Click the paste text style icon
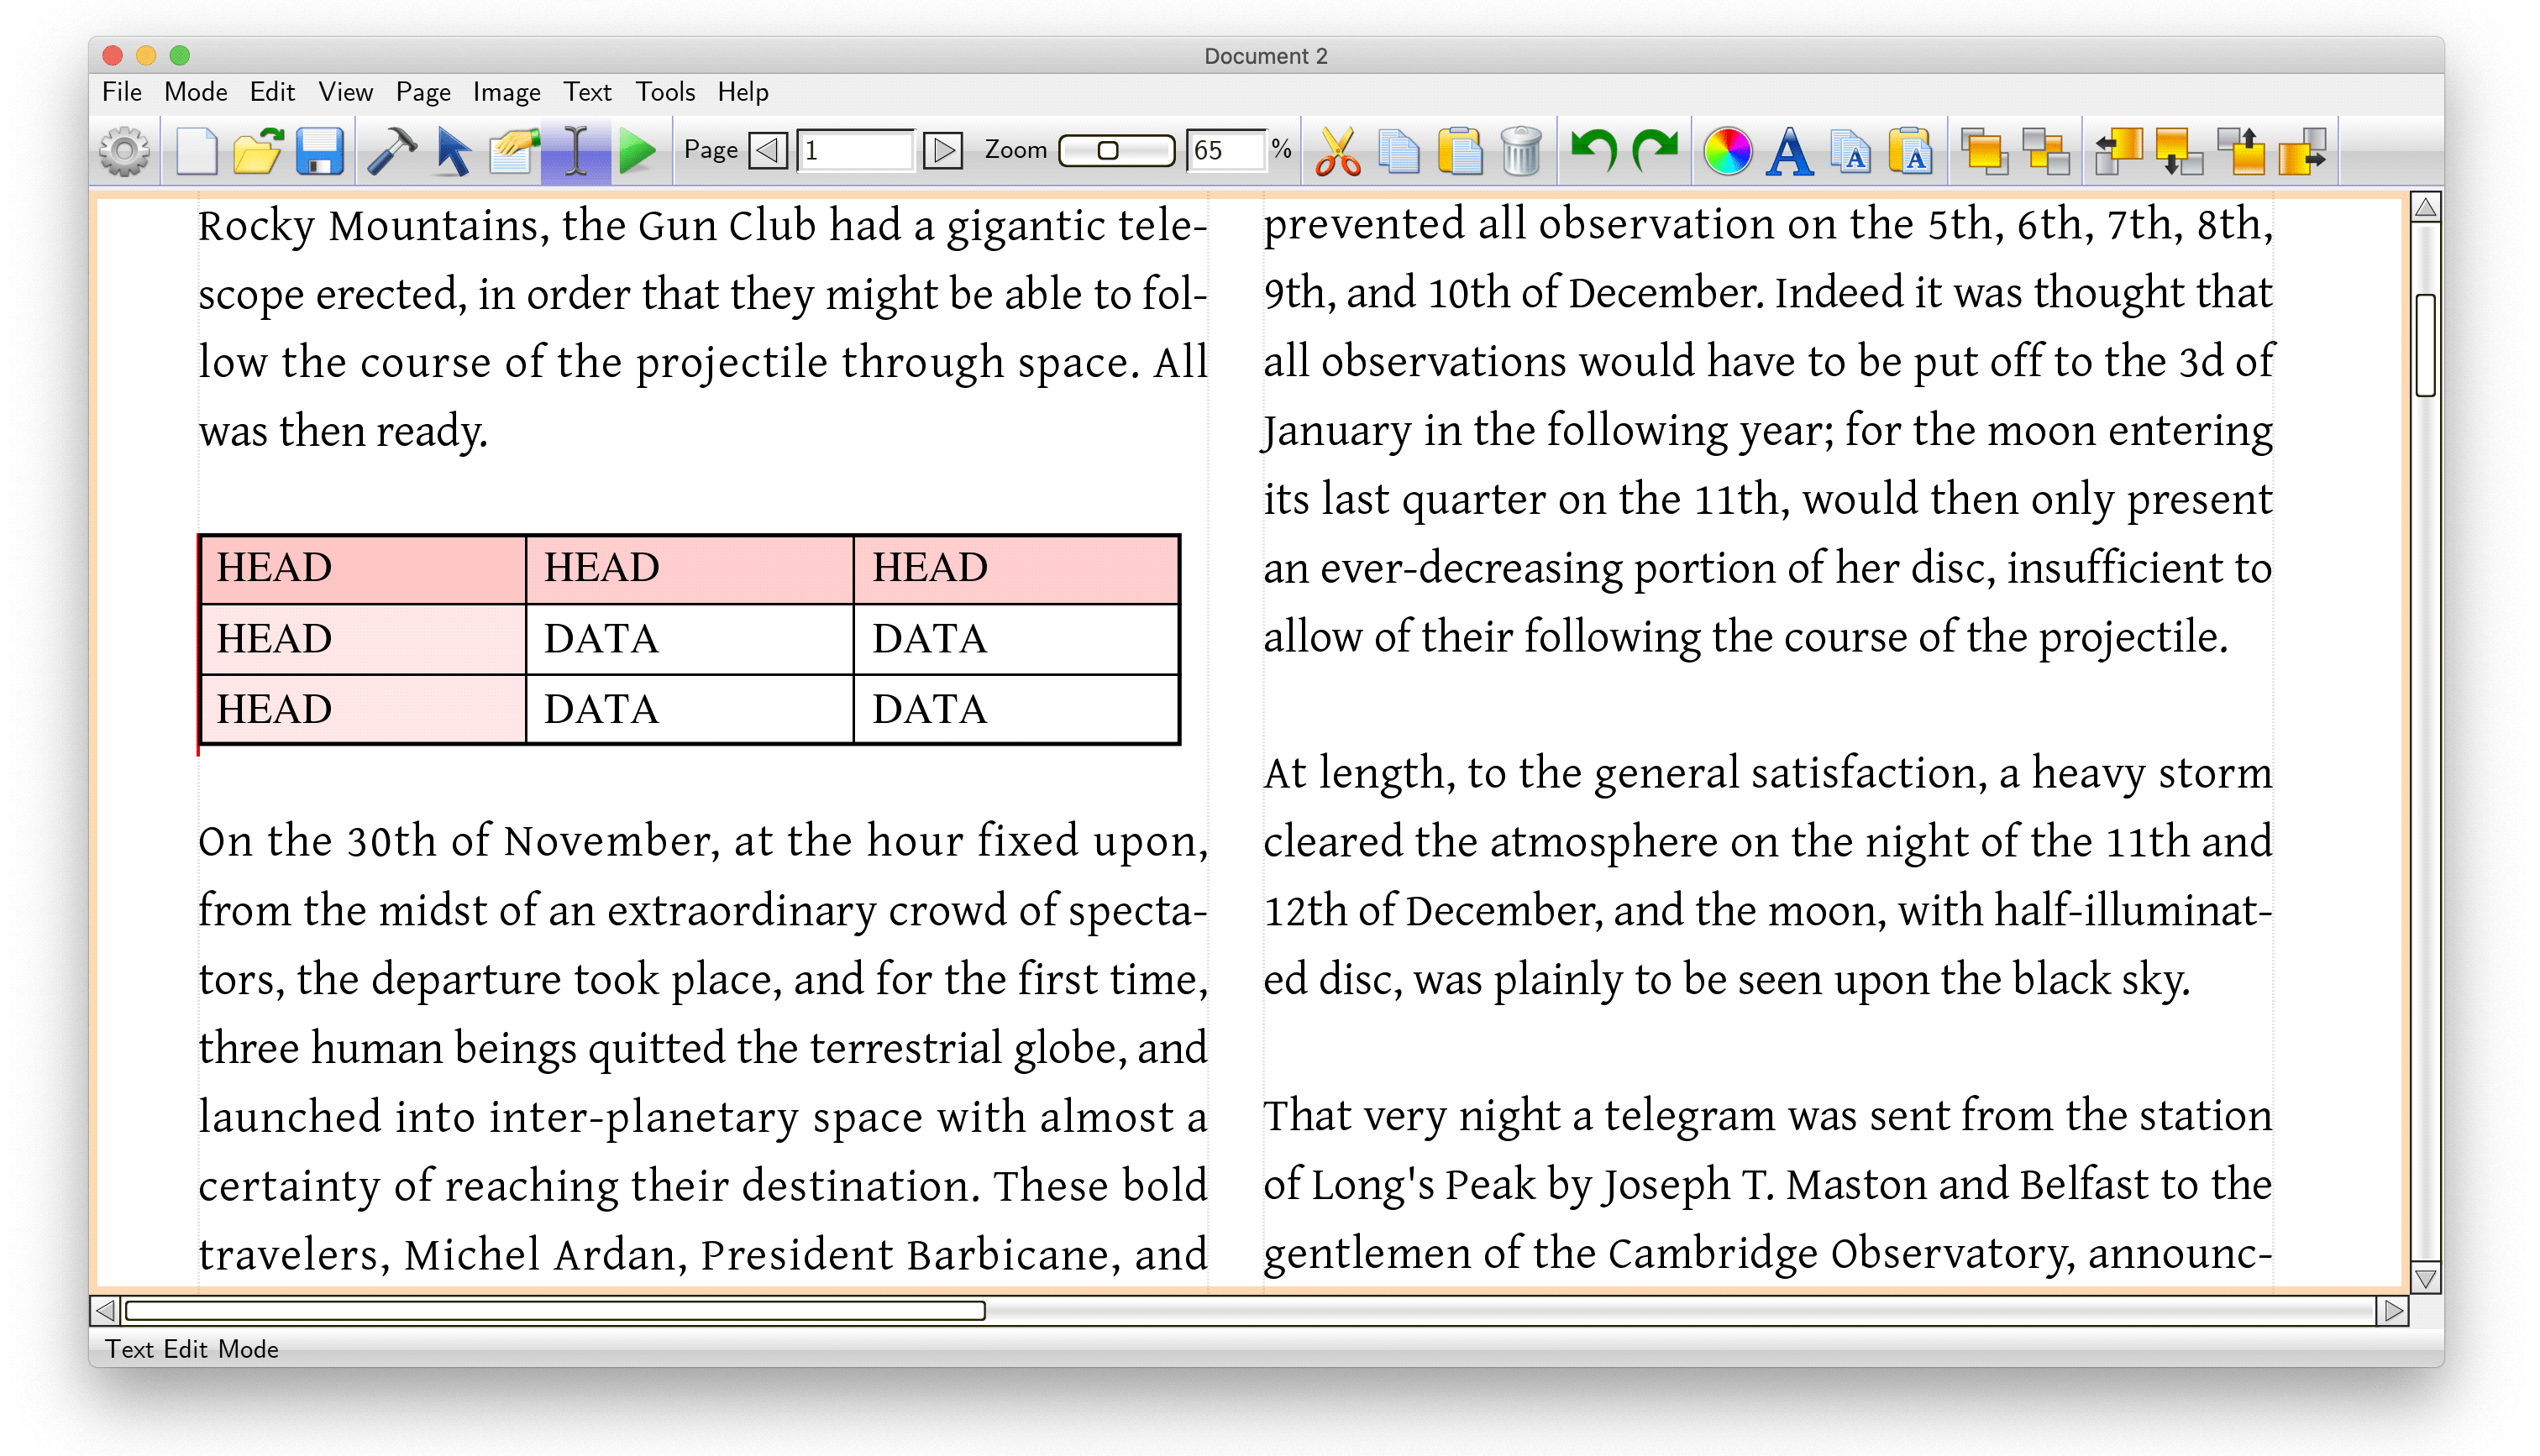The image size is (2540, 1456). [1912, 151]
